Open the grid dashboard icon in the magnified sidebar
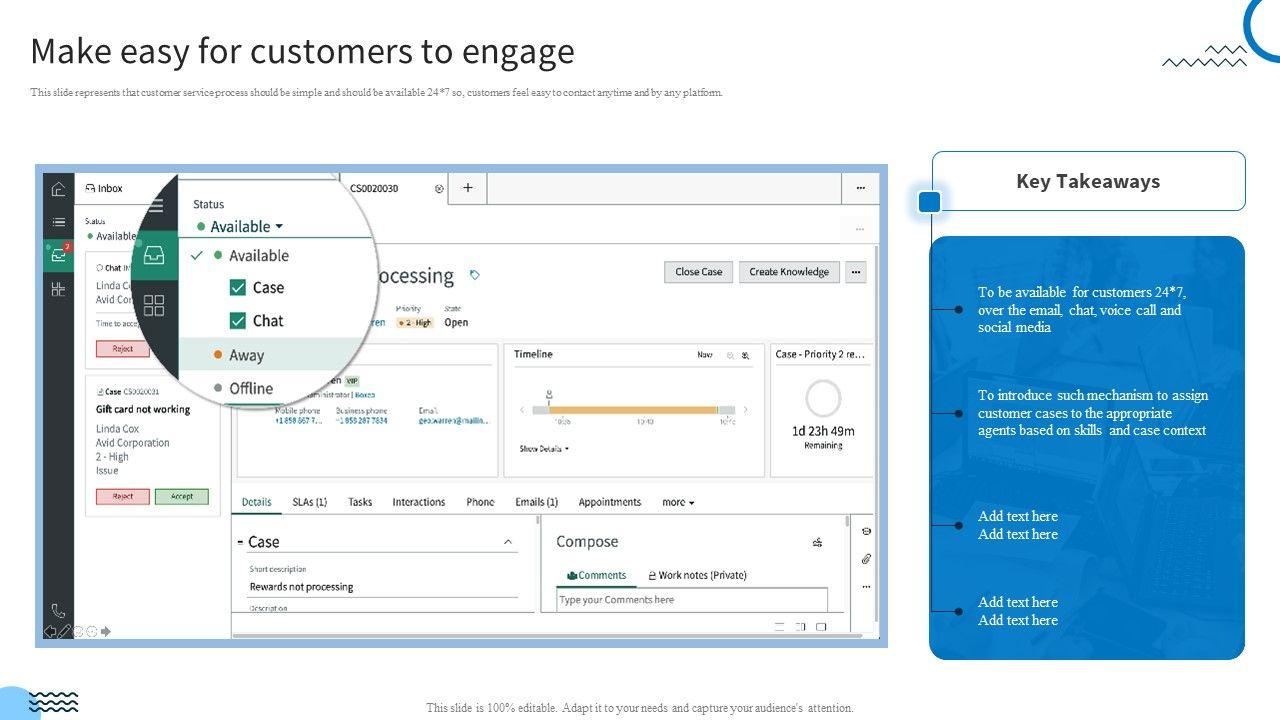 [154, 305]
